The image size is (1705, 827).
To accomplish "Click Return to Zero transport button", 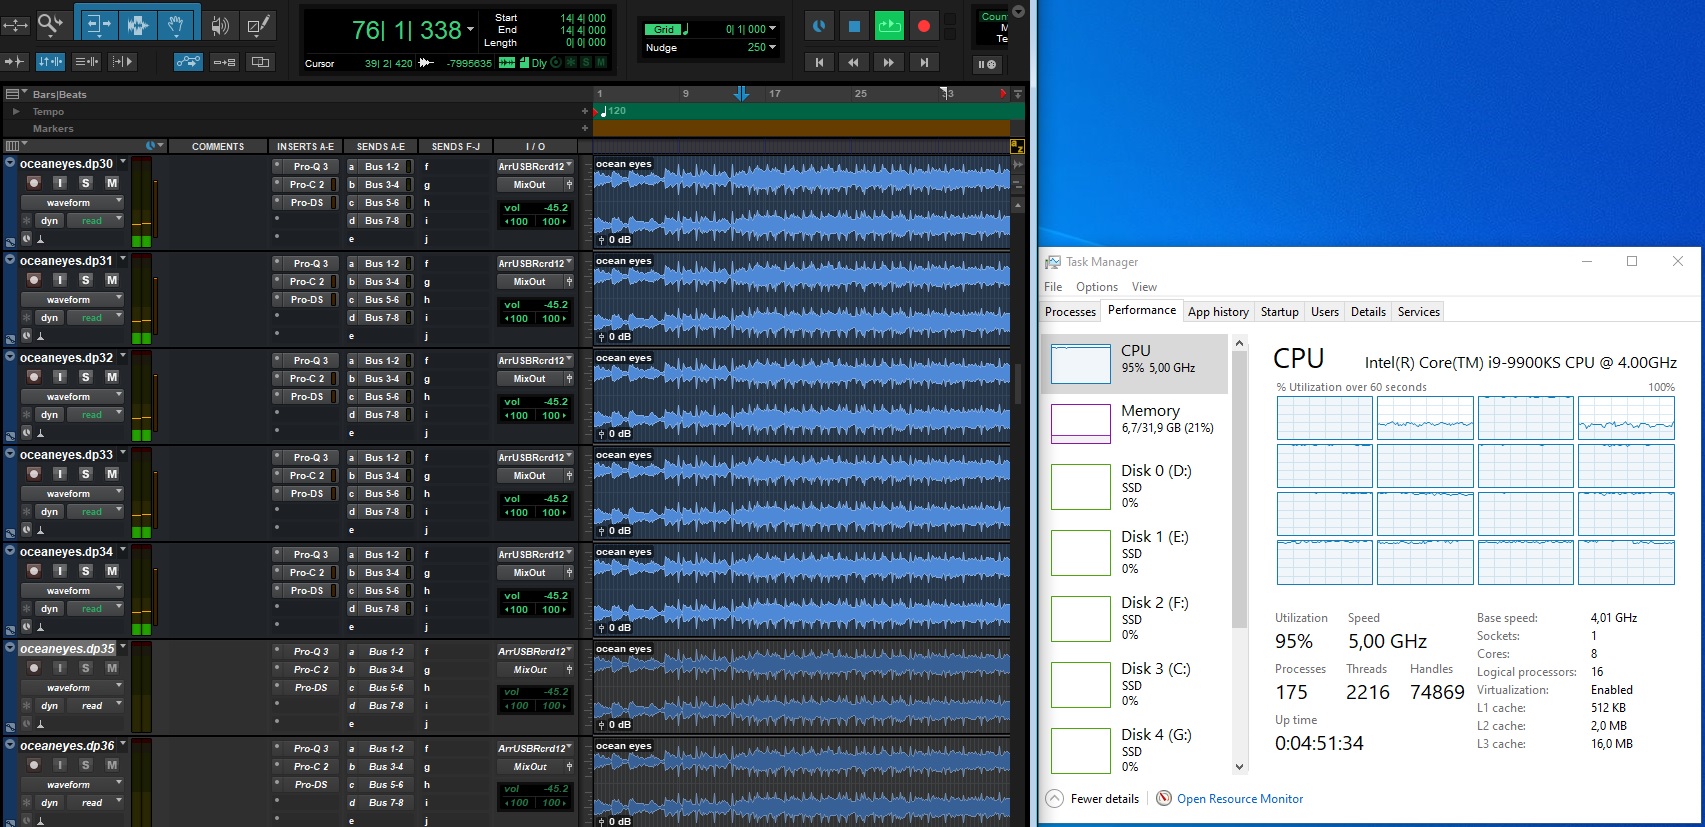I will click(x=819, y=62).
